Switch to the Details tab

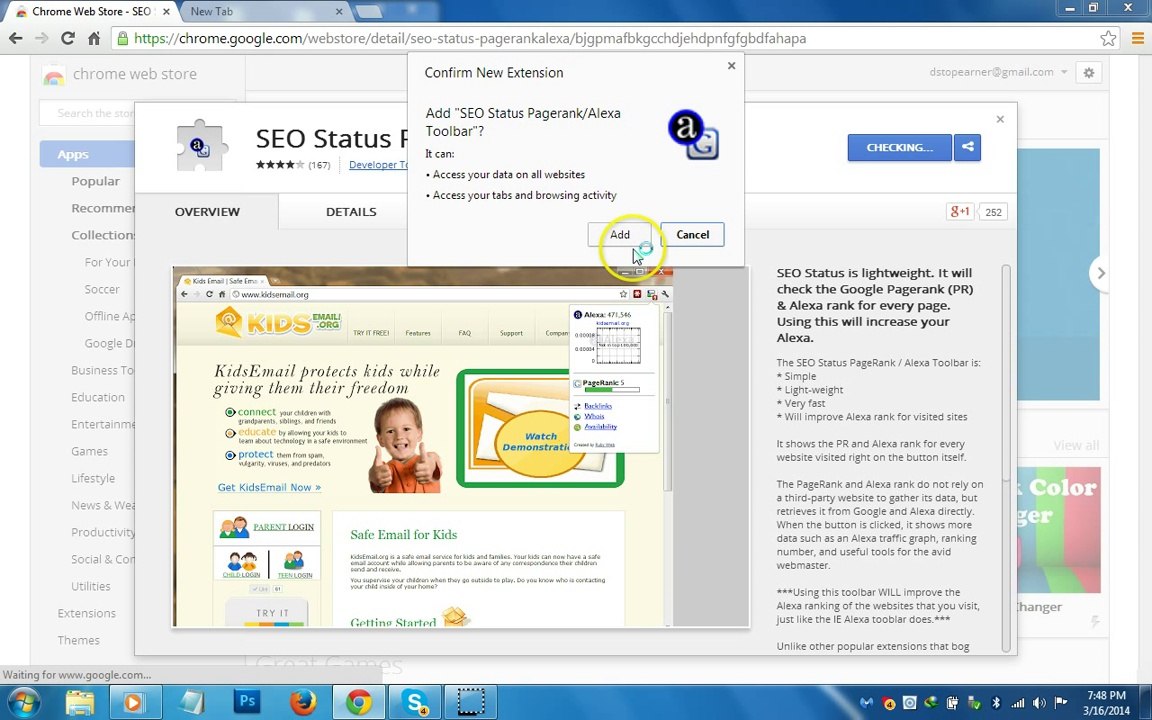351,212
